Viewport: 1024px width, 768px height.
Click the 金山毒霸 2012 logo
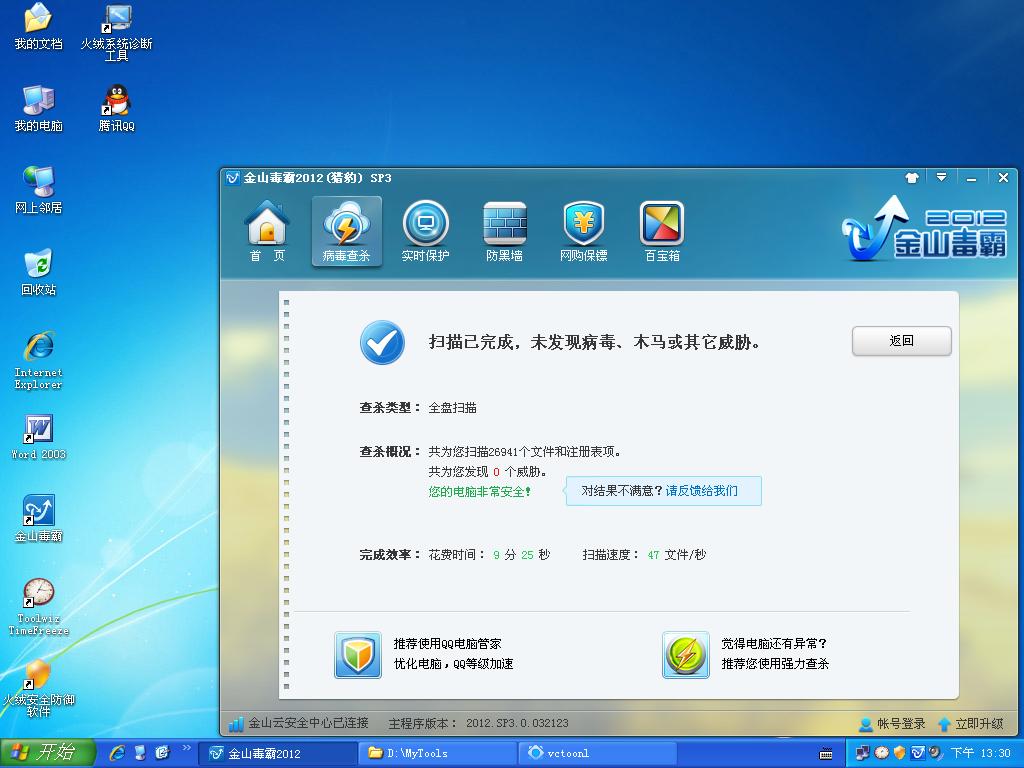coord(924,229)
